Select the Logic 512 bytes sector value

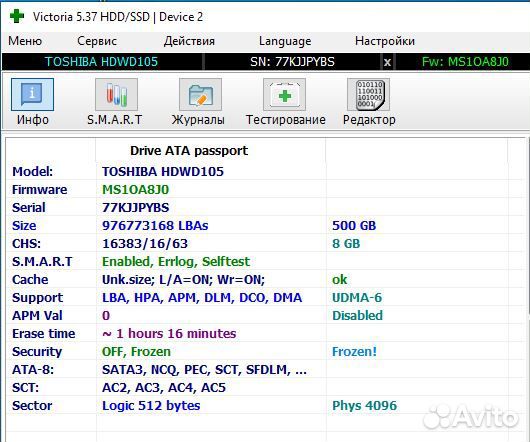(151, 406)
